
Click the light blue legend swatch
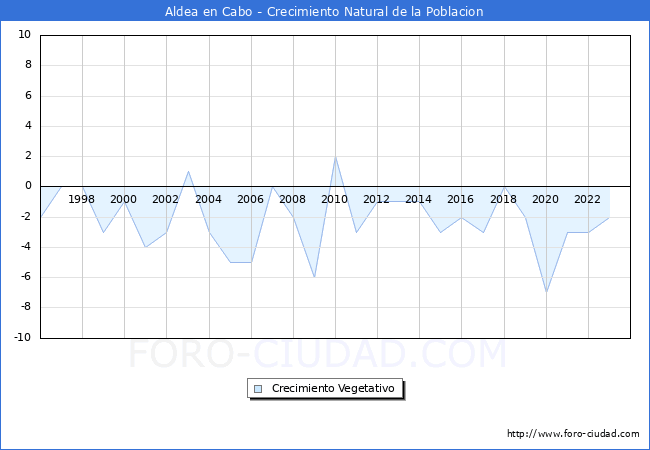[x=258, y=389]
